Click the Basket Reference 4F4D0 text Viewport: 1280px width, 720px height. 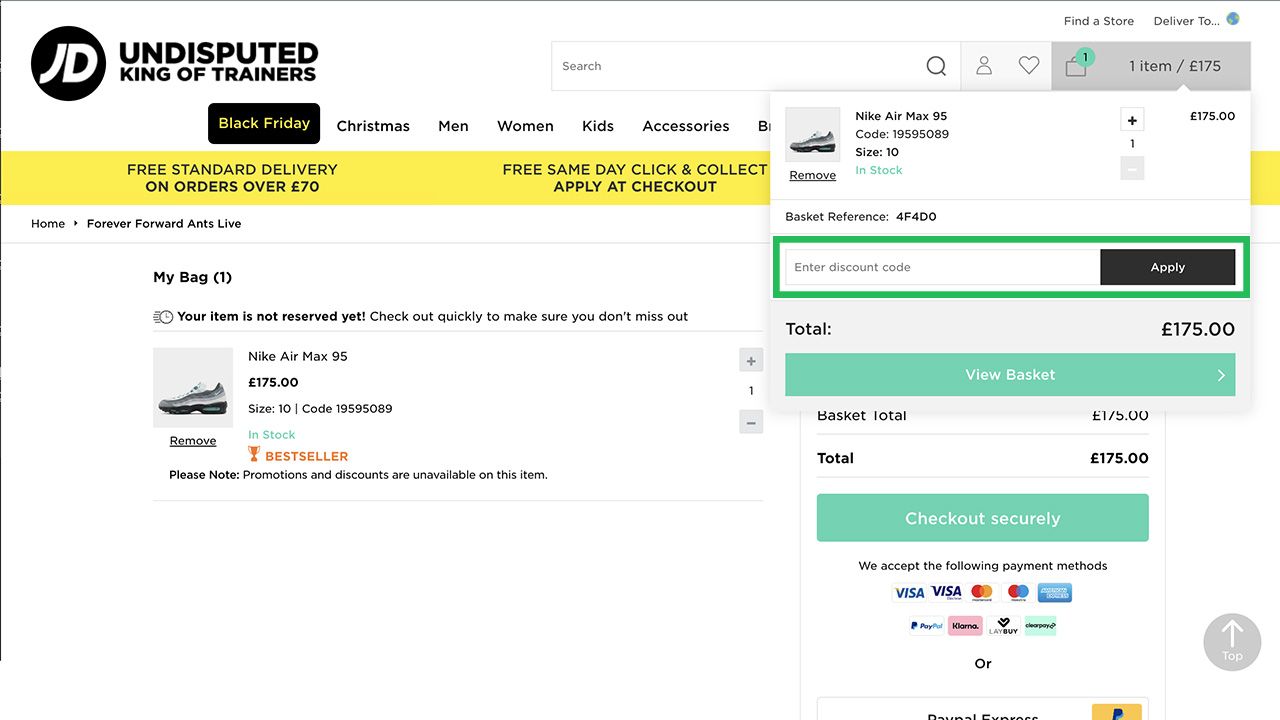point(861,216)
